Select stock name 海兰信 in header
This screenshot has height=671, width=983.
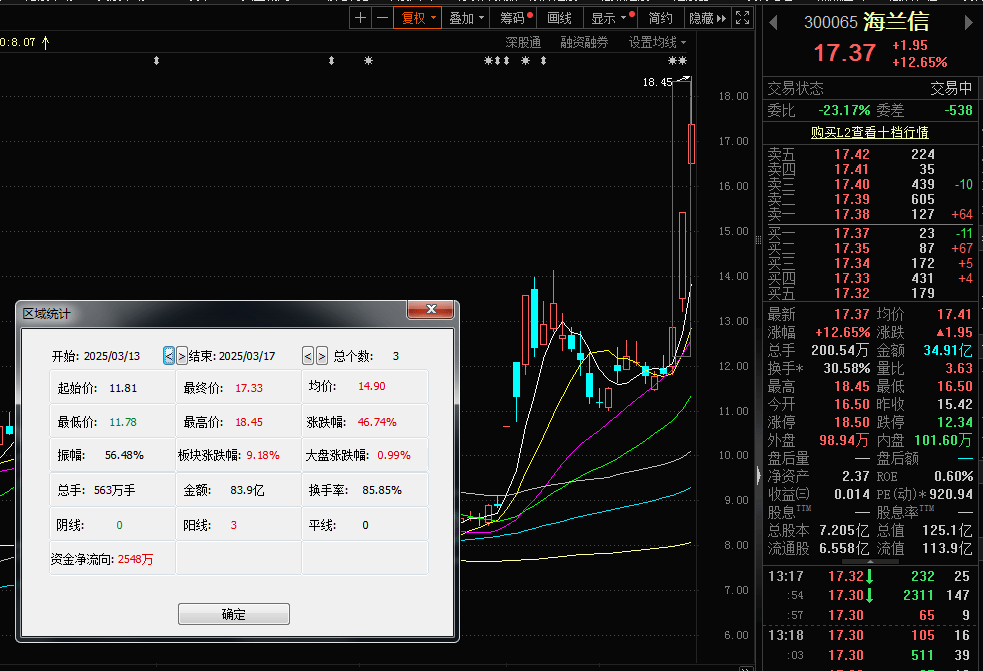[896, 22]
